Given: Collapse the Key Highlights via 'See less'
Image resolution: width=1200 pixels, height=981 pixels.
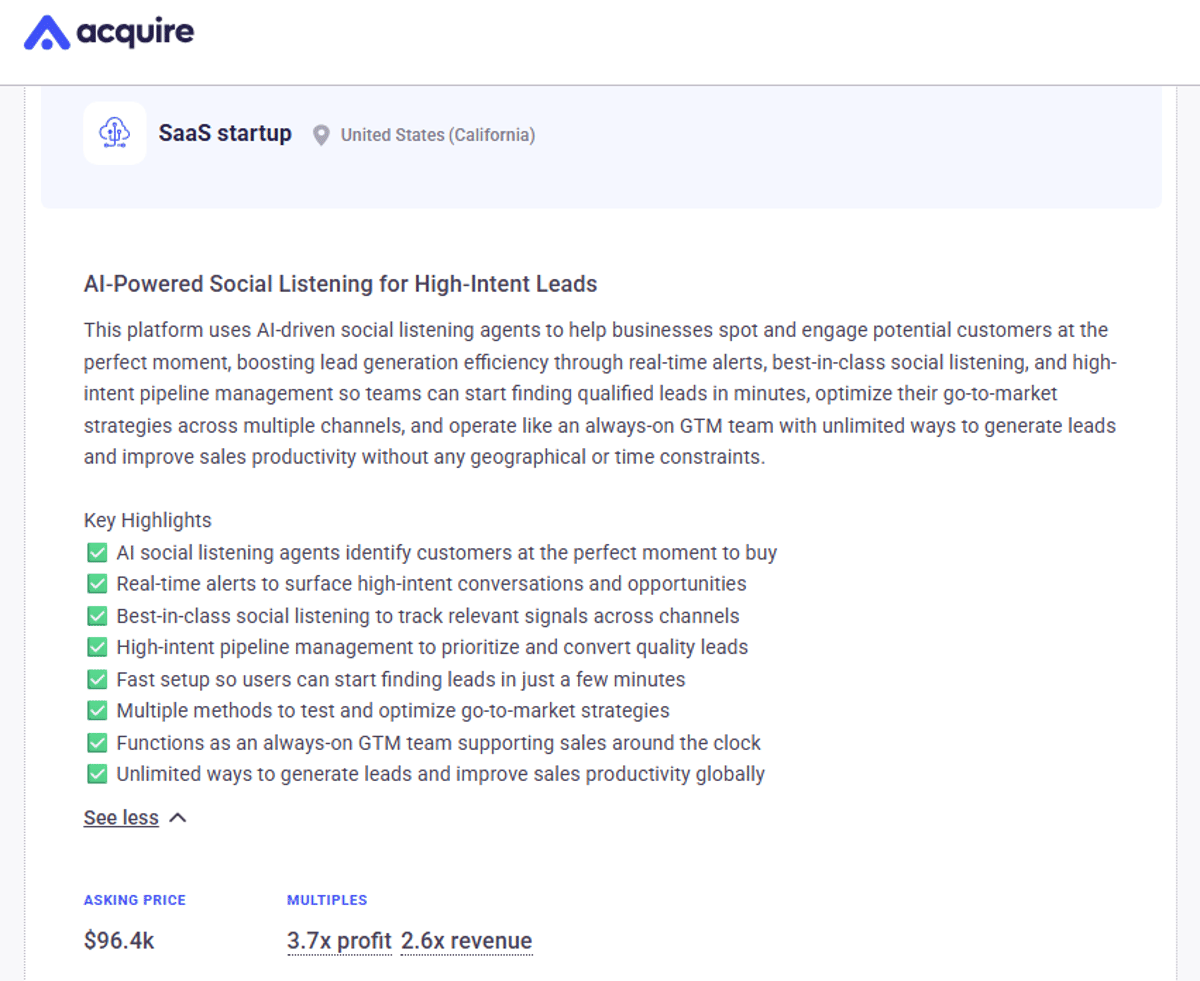Looking at the screenshot, I should coord(121,817).
